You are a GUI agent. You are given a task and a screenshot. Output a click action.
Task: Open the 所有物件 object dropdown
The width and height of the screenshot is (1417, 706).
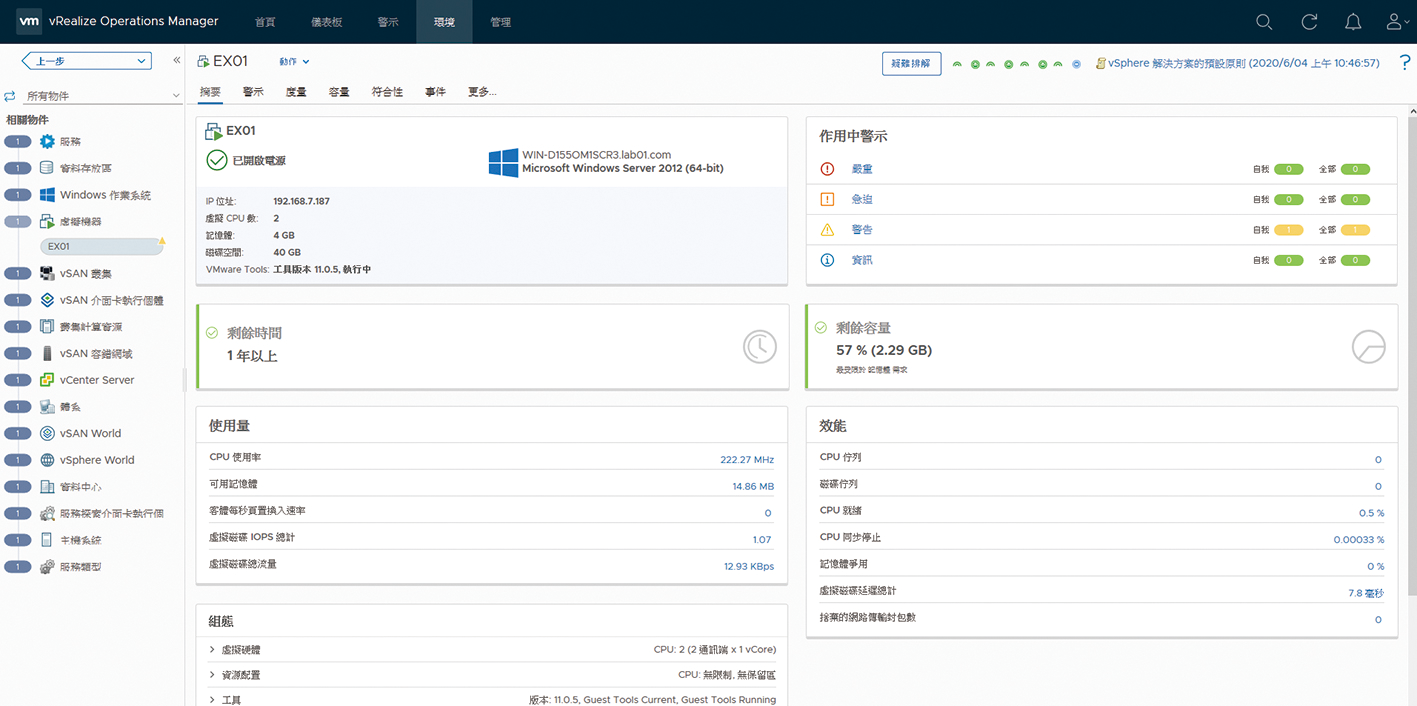(103, 96)
